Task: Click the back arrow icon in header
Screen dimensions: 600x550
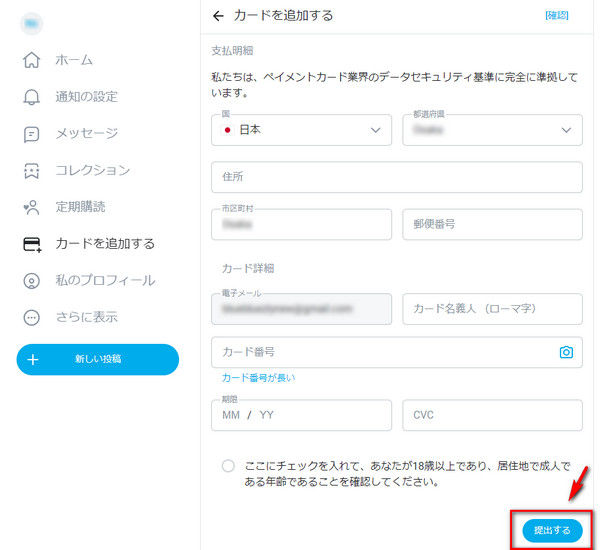Action: pos(219,16)
